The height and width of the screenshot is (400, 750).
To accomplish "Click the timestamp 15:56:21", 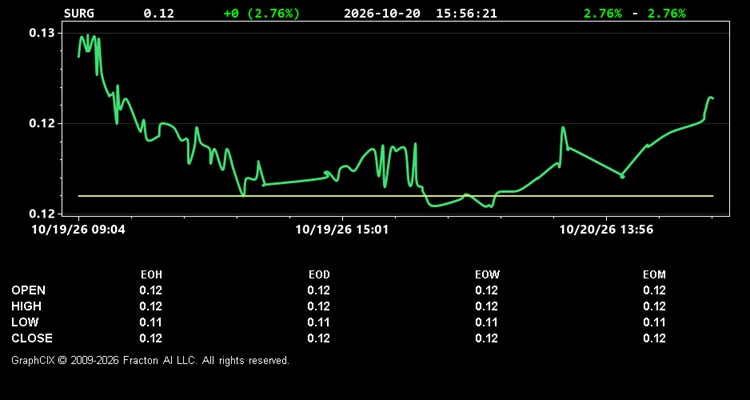I will coord(466,13).
